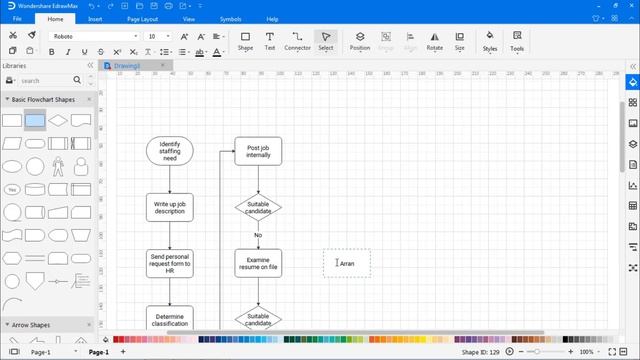Click the undo arrow in title bar

91,6
